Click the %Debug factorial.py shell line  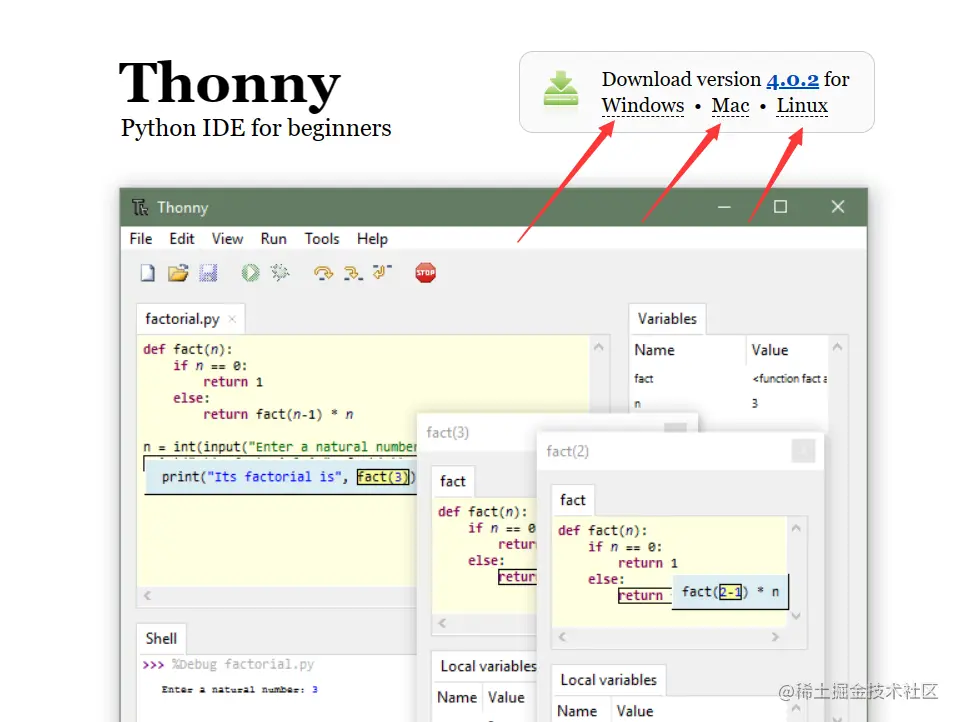coord(228,664)
